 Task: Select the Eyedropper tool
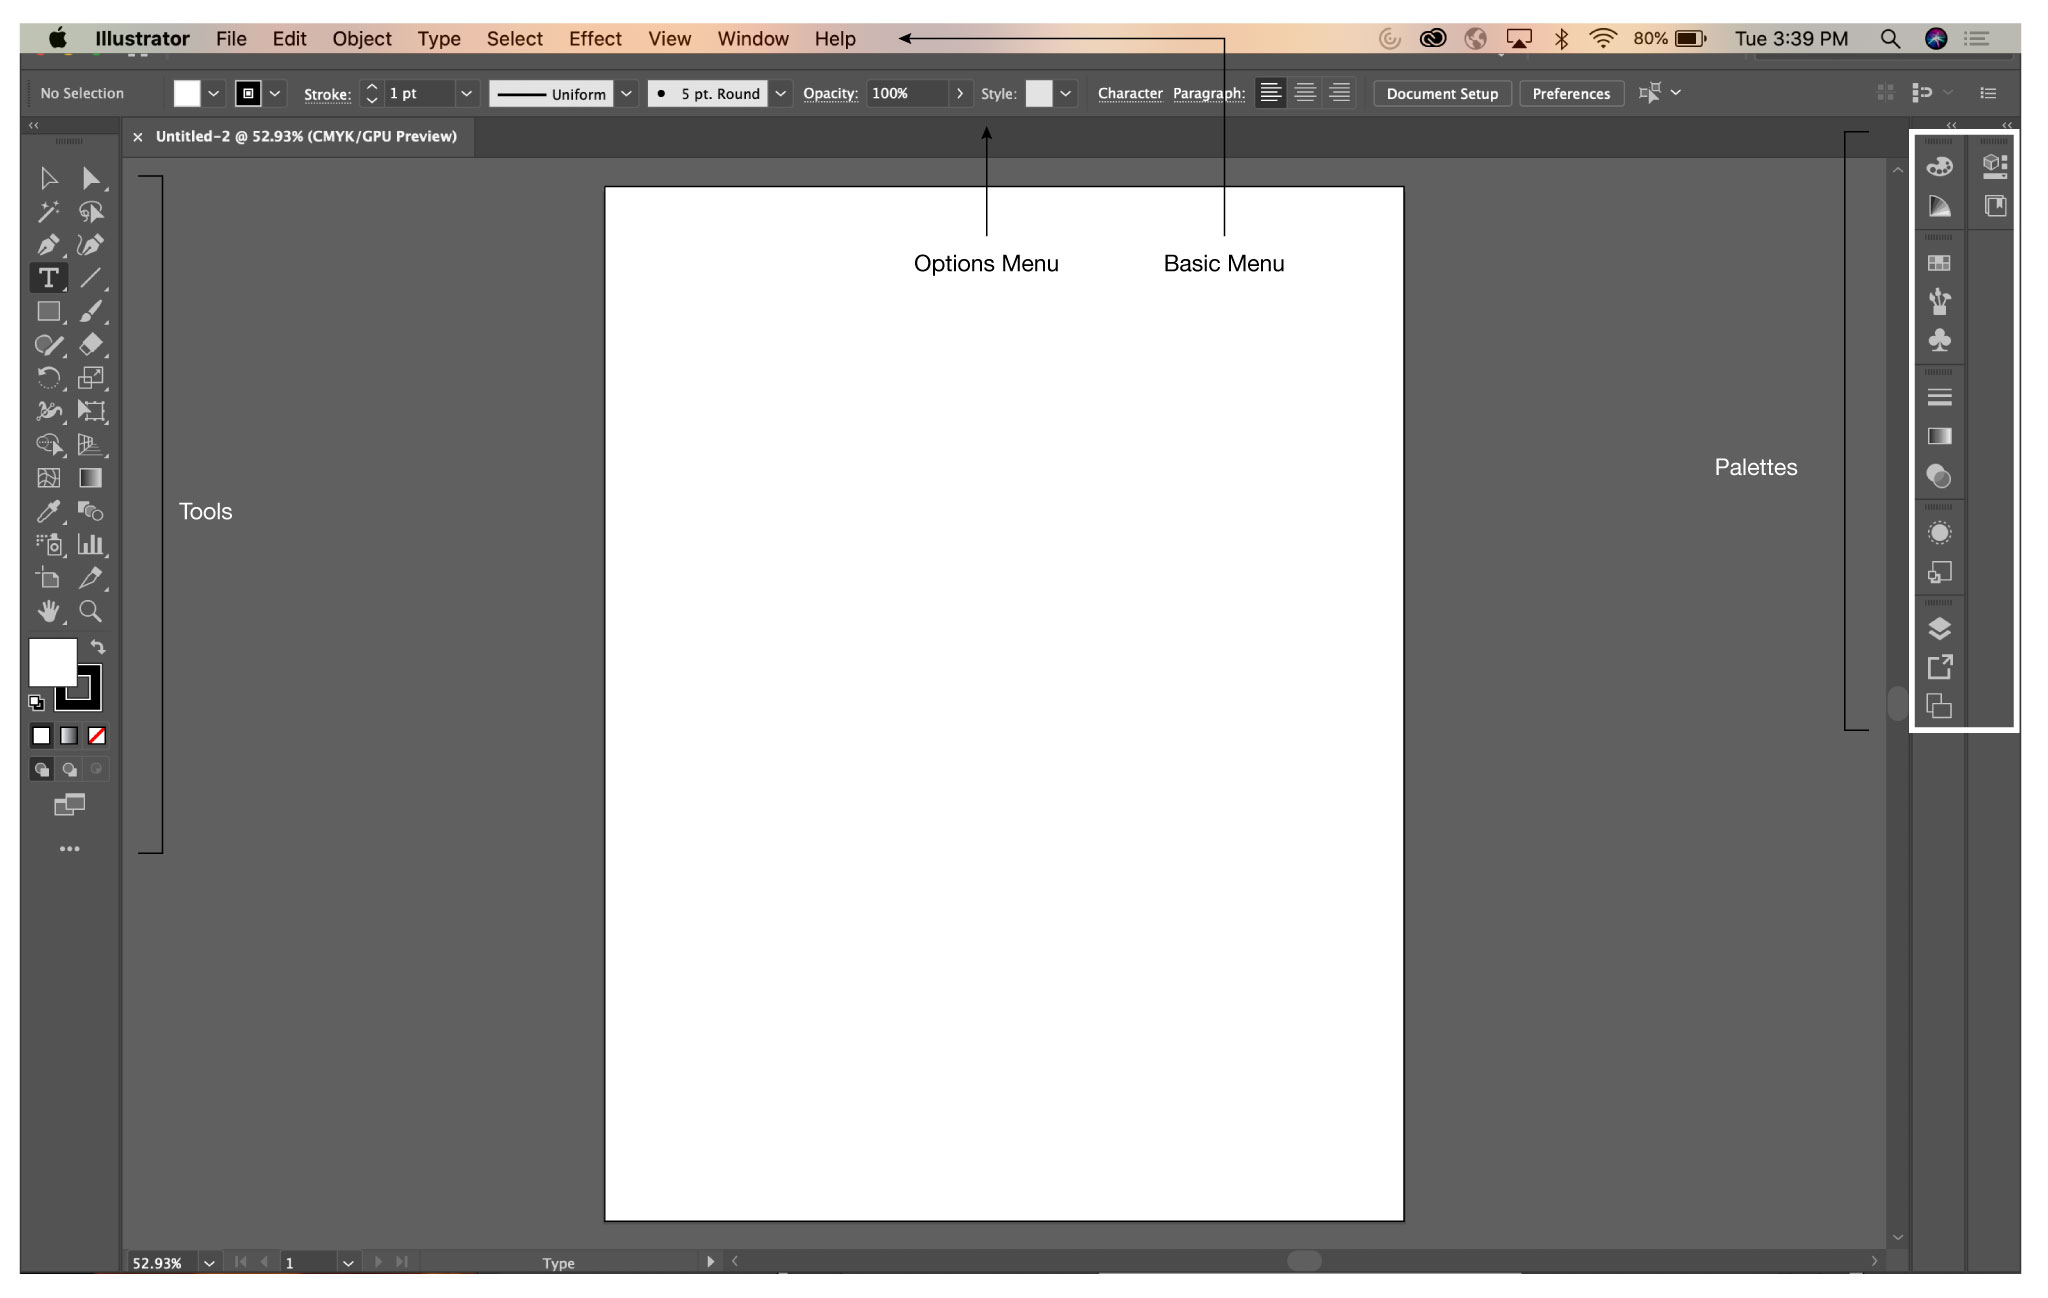pyautogui.click(x=48, y=512)
